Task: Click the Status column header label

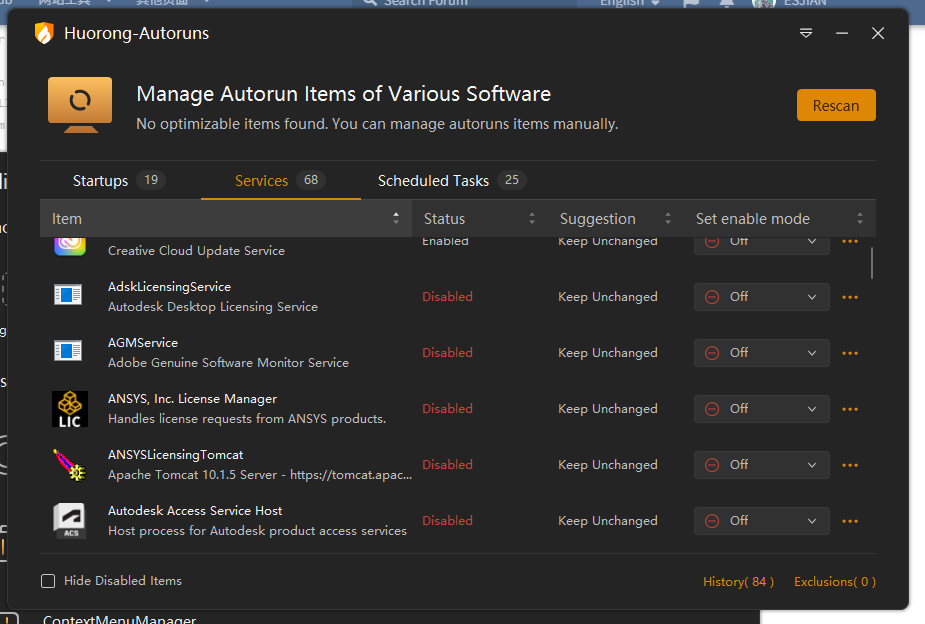Action: 444,219
